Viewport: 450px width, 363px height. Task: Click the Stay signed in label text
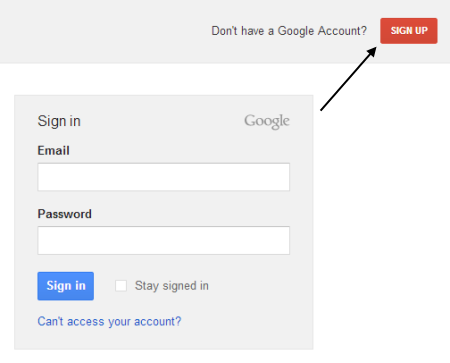tap(172, 286)
